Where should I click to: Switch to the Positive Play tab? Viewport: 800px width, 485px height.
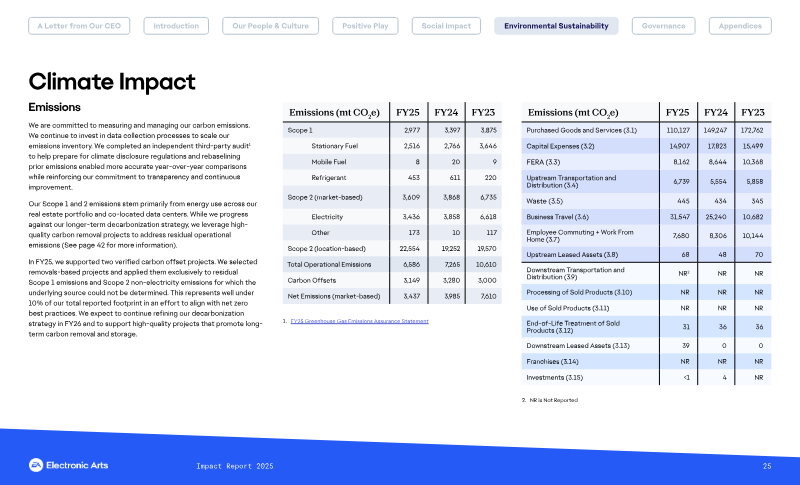[365, 26]
